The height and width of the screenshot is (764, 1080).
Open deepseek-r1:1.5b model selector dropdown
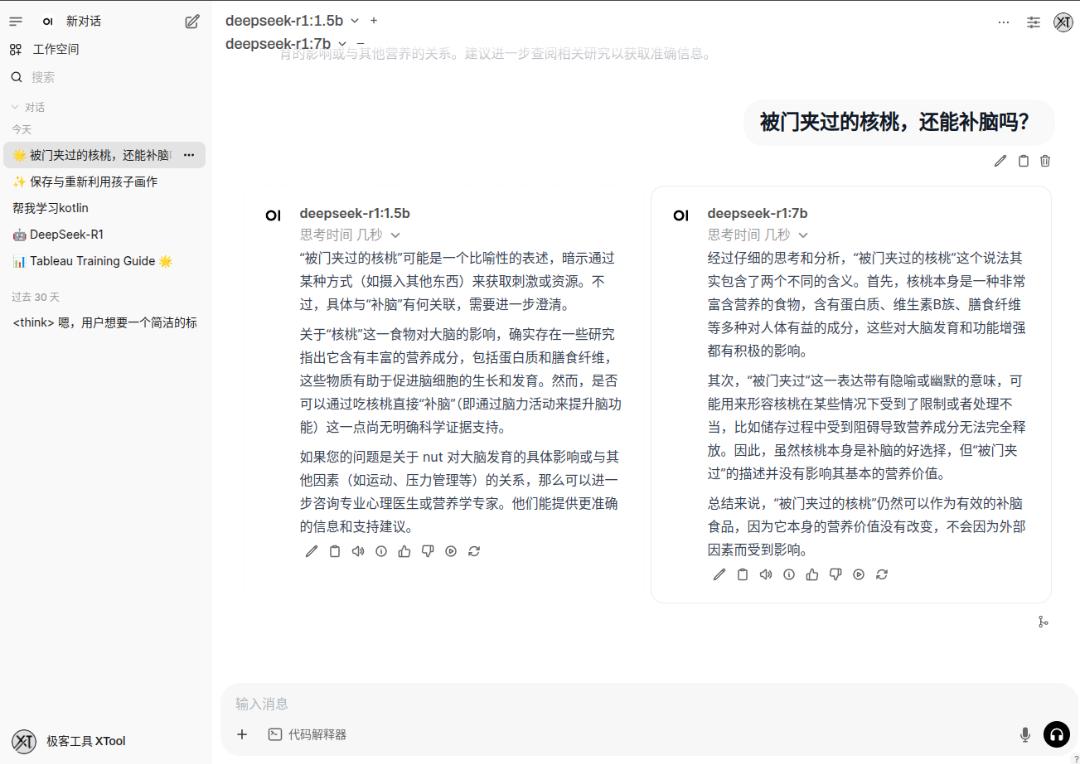click(x=292, y=21)
